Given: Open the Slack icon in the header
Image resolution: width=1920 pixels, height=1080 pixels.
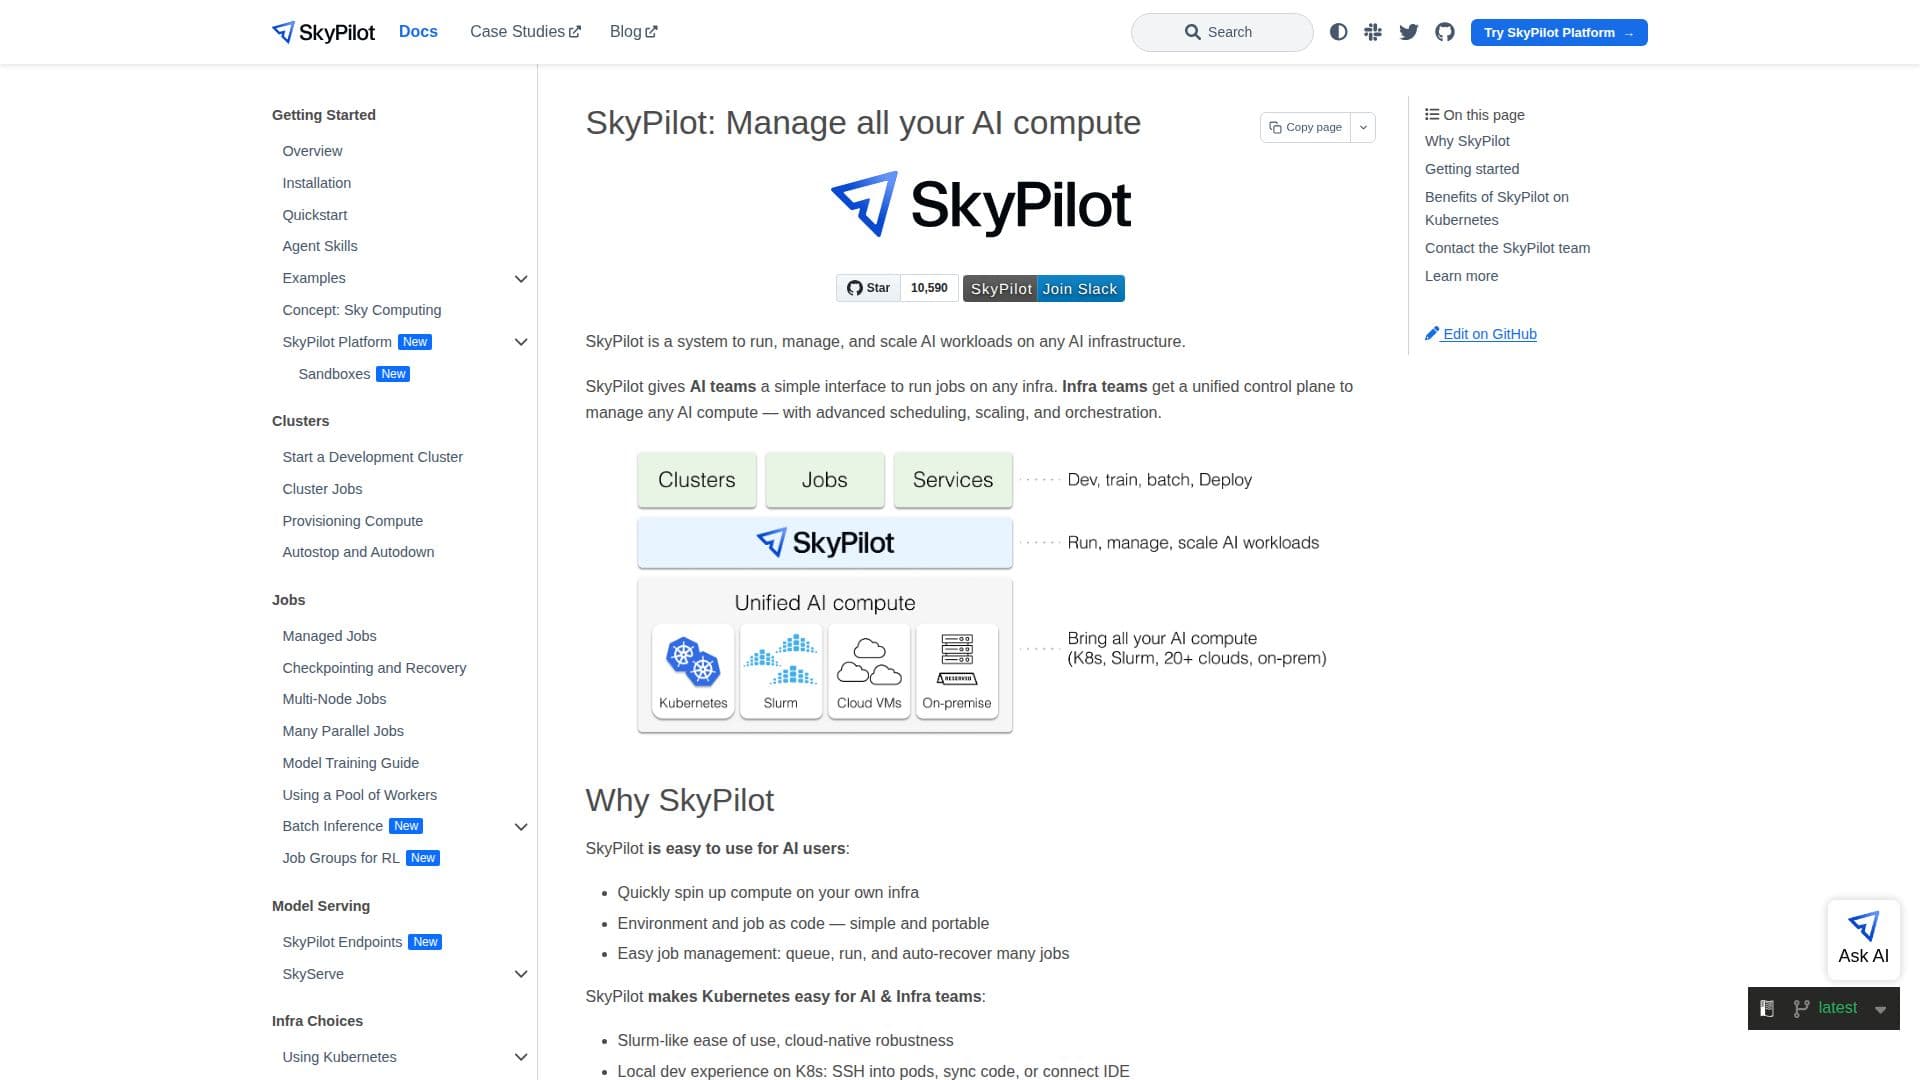Looking at the screenshot, I should coord(1373,32).
